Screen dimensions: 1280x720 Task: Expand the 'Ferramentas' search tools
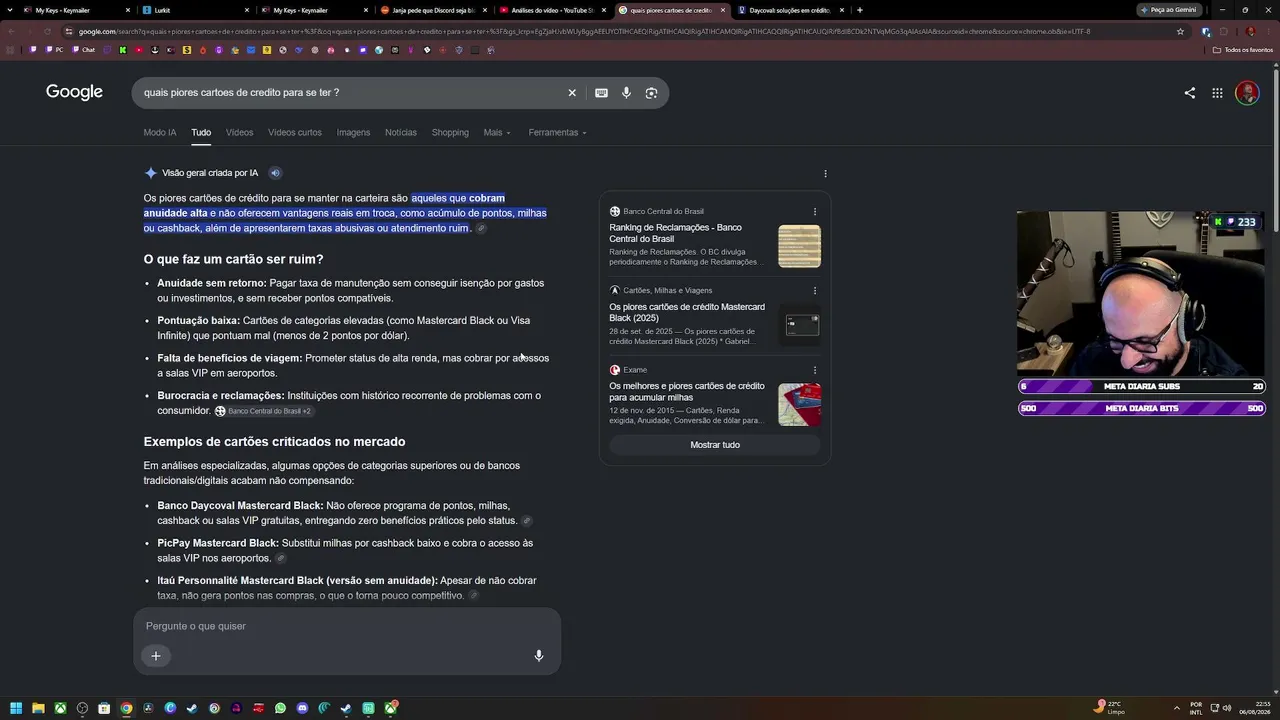tap(557, 133)
